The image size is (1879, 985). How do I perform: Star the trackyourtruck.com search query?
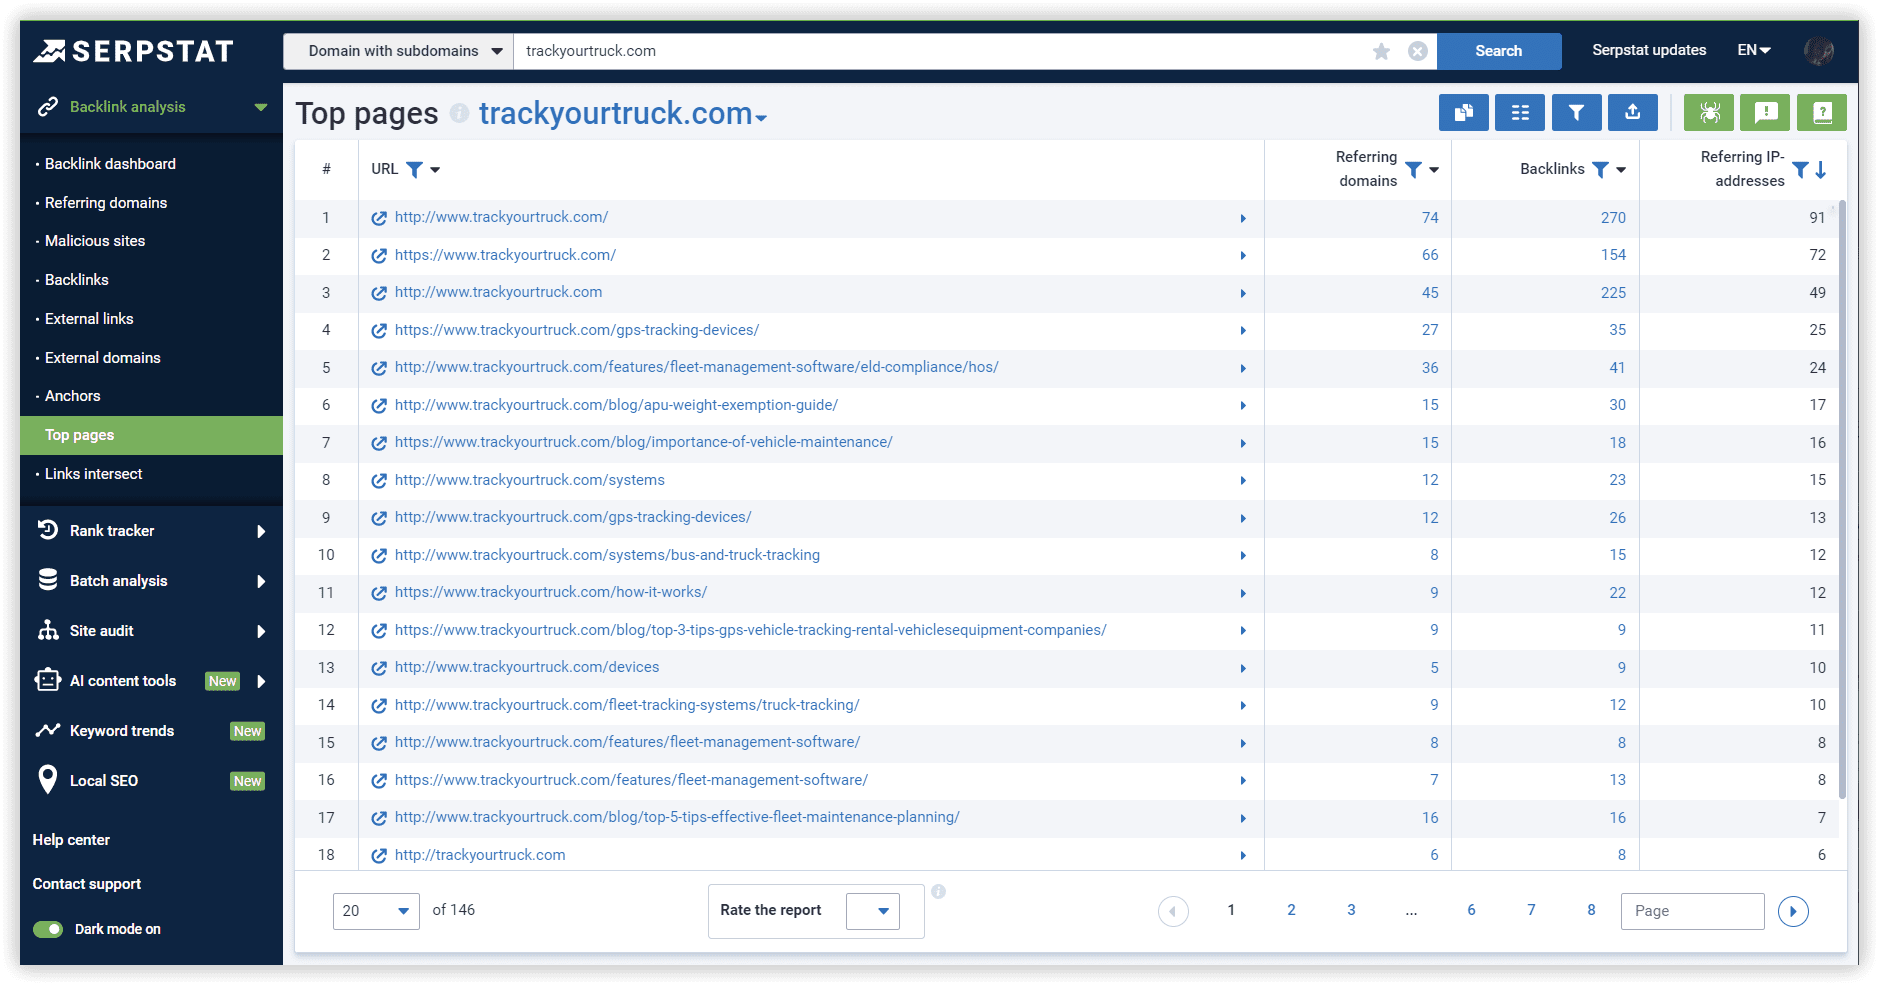[1382, 51]
